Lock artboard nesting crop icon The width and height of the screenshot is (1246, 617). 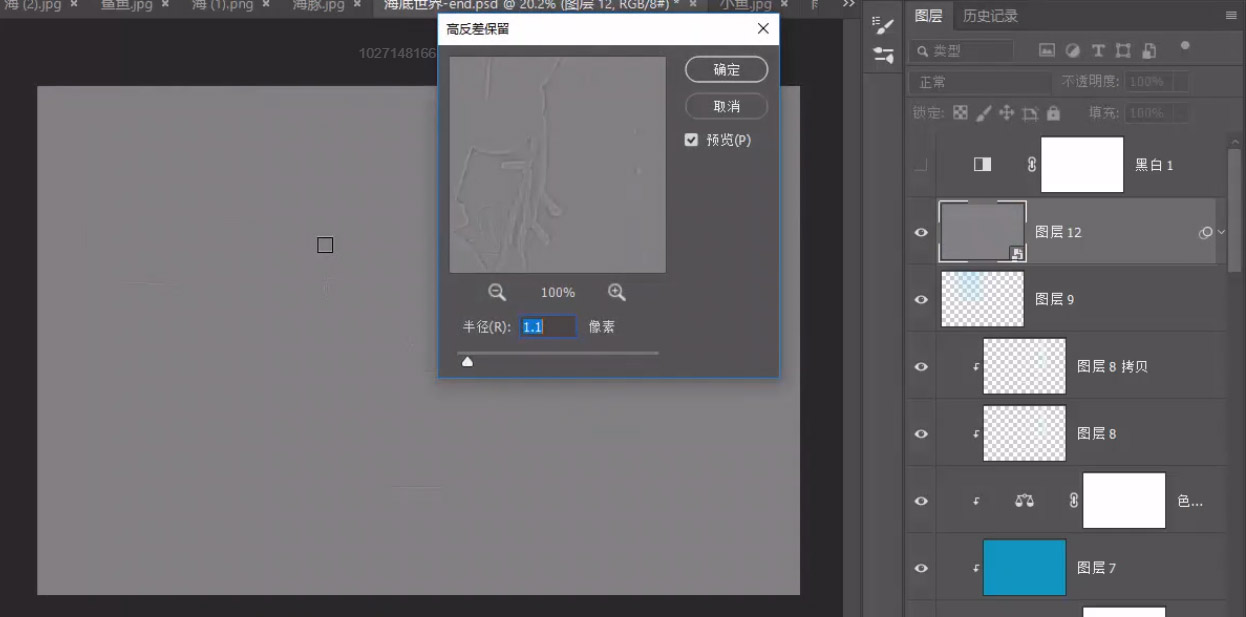click(x=1030, y=113)
